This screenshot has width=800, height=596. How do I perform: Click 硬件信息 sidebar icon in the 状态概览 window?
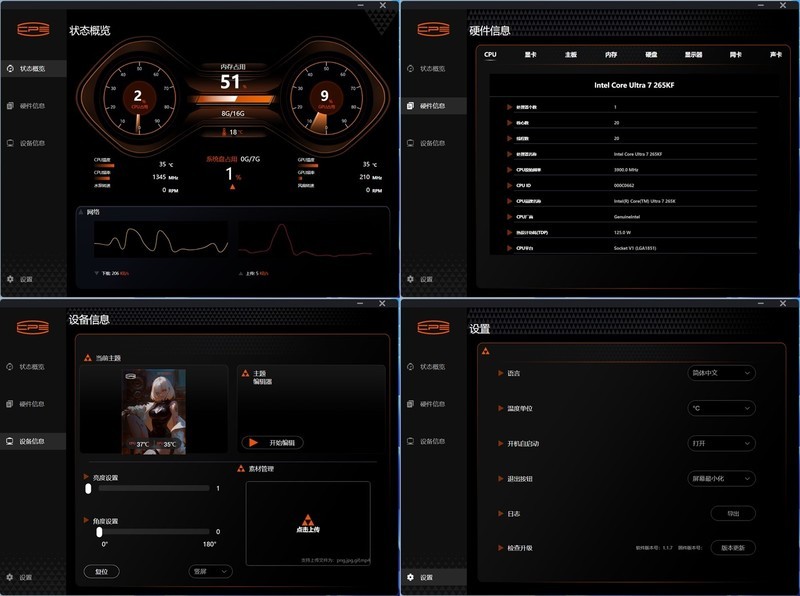click(x=10, y=106)
